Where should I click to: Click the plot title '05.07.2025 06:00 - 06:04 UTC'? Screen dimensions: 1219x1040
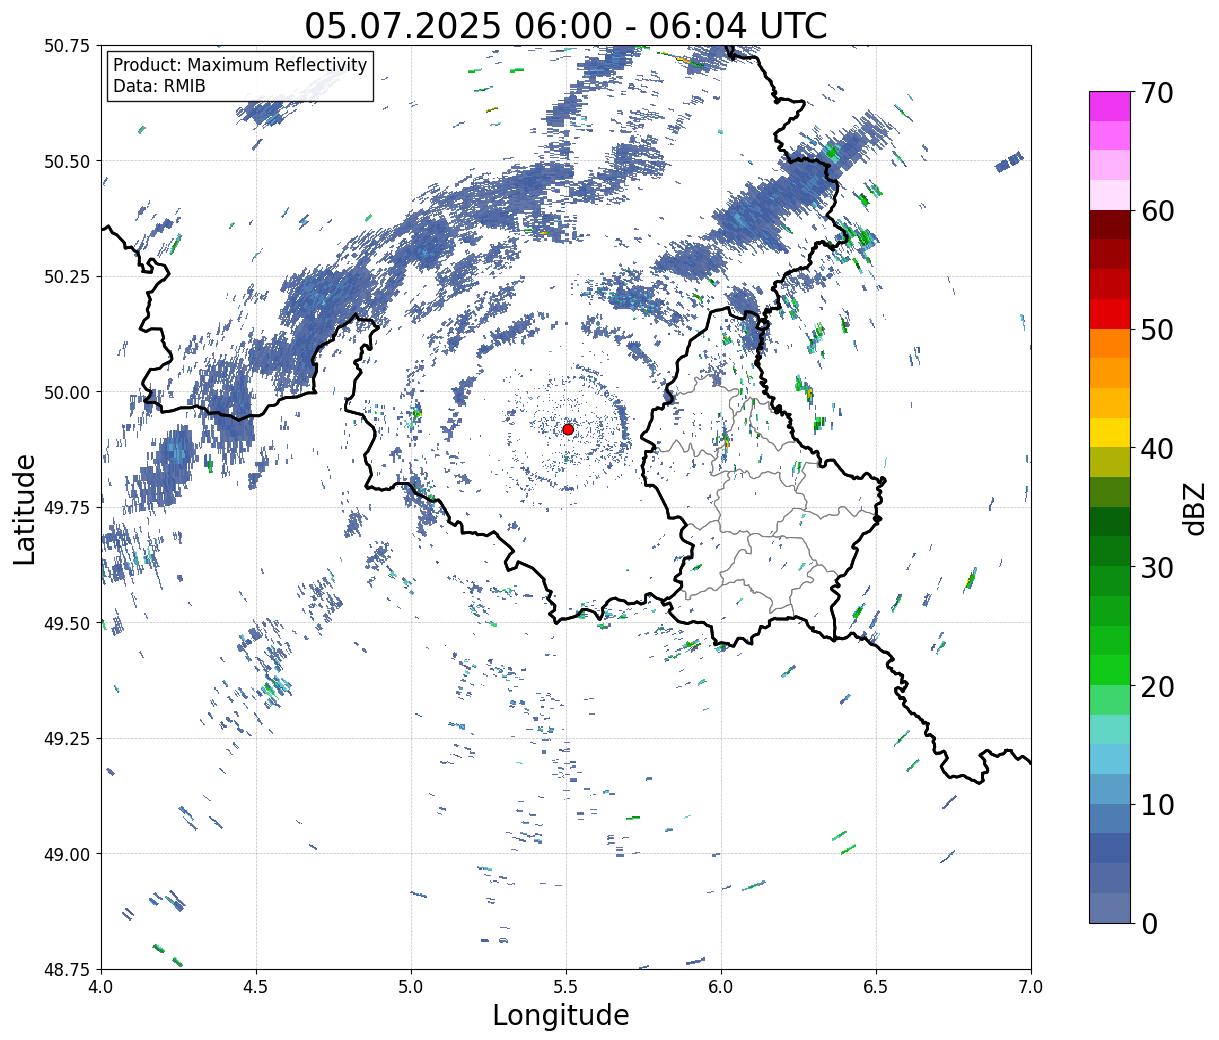click(566, 25)
